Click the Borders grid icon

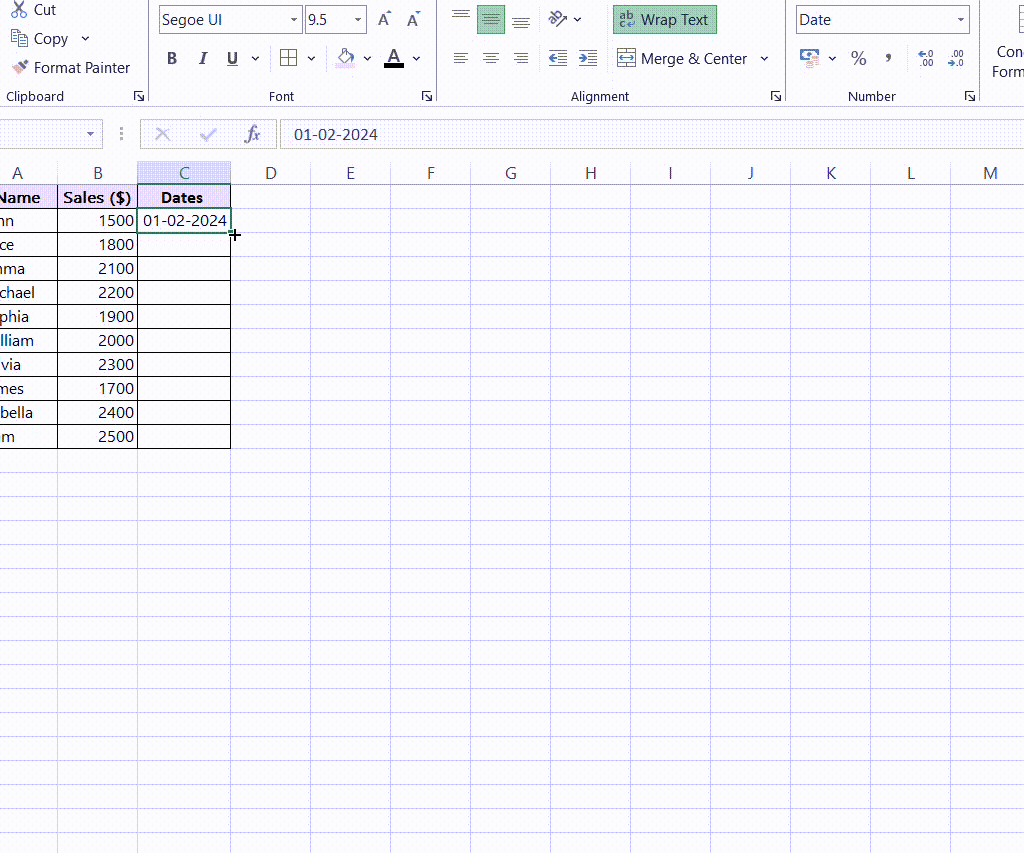(x=288, y=58)
